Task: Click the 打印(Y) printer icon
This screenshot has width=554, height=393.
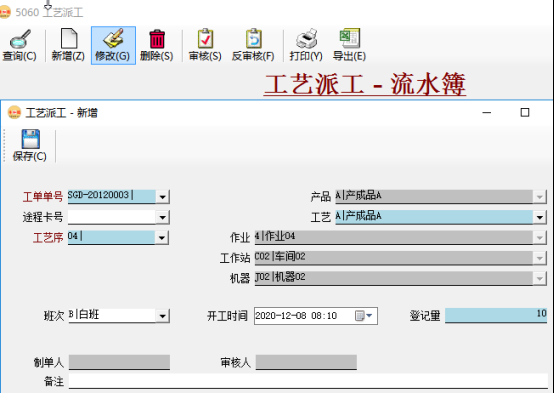Action: (306, 38)
